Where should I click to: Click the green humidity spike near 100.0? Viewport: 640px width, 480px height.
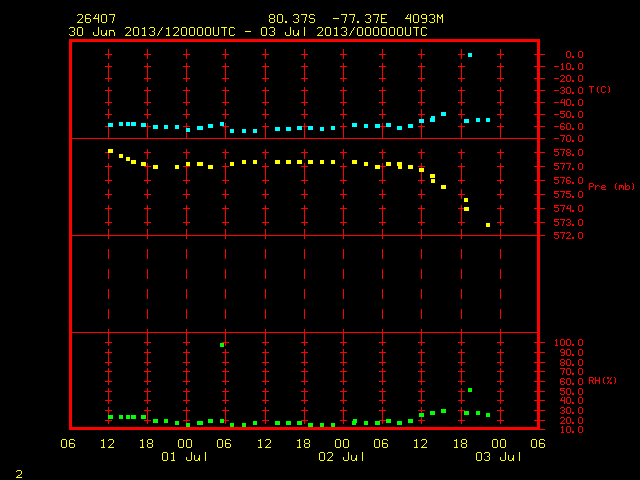click(x=222, y=345)
